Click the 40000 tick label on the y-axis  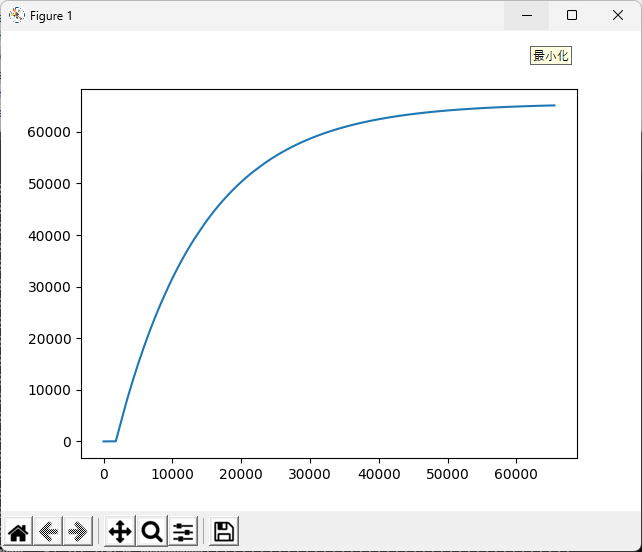(x=49, y=235)
